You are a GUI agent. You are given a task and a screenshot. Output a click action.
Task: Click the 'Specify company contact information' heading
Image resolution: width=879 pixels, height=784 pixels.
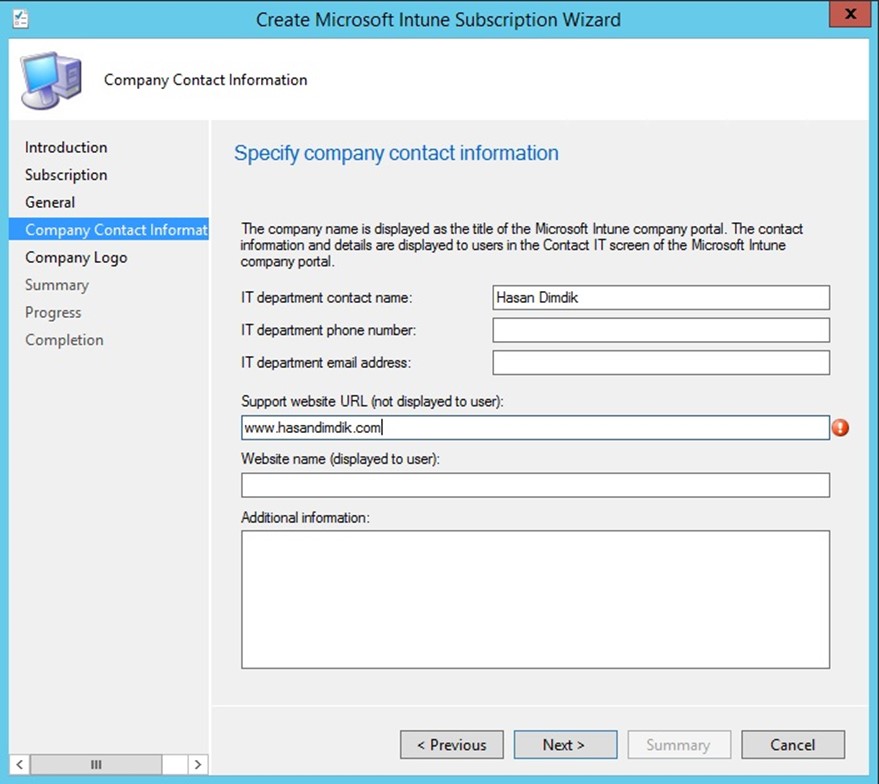(x=396, y=153)
